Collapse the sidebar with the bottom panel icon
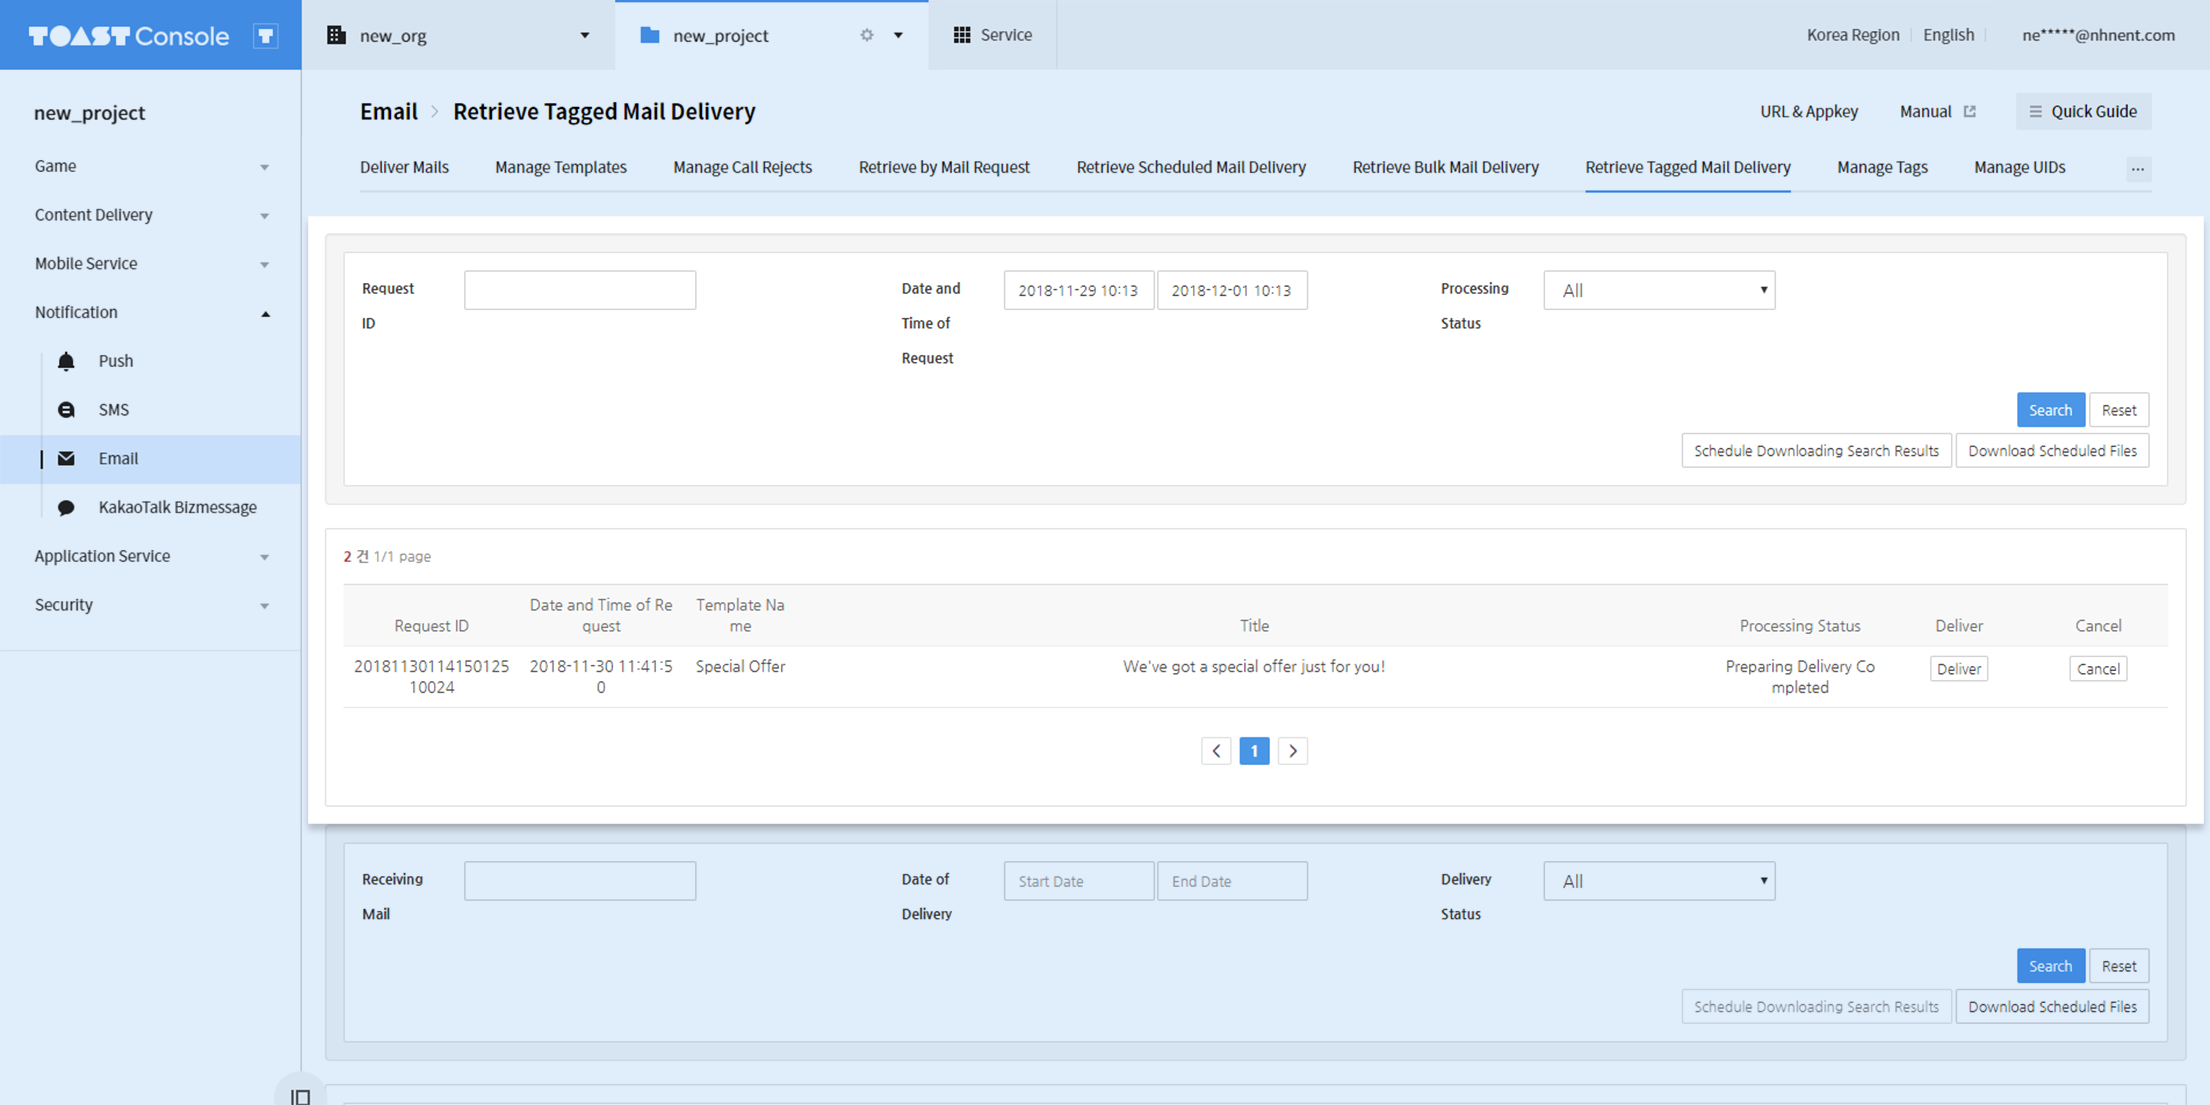 tap(300, 1096)
